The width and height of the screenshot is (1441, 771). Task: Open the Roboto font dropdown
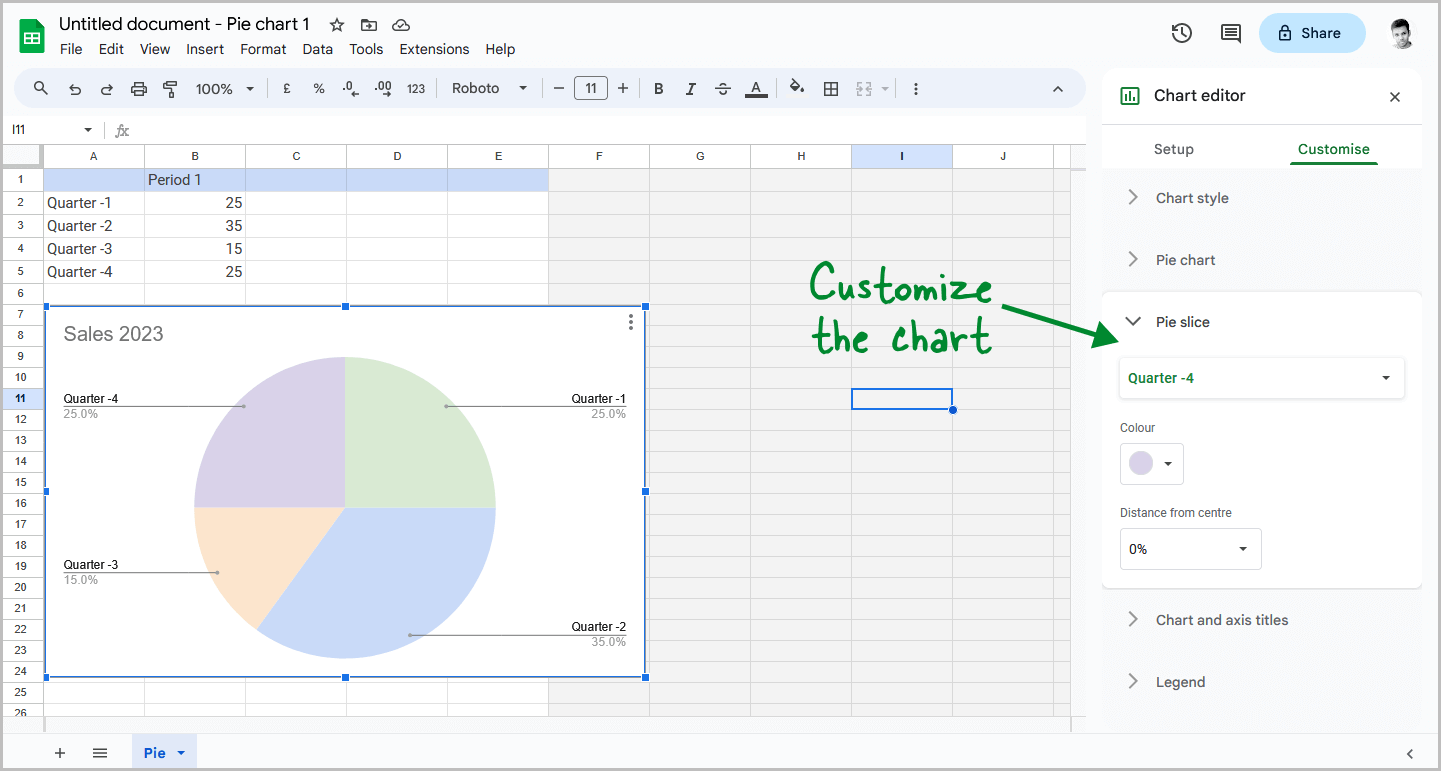click(x=489, y=89)
